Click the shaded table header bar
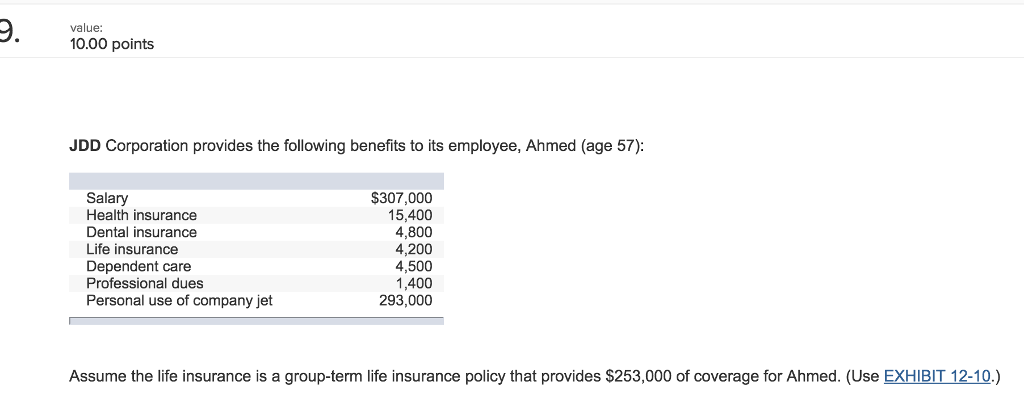This screenshot has height=394, width=1024. 256,181
